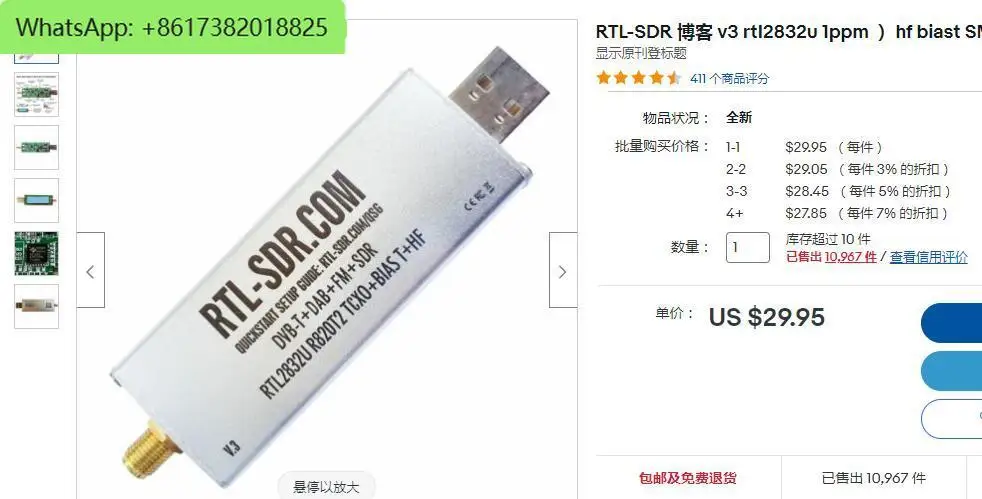
Task: Focus the 数量 quantity input box
Action: click(x=748, y=247)
